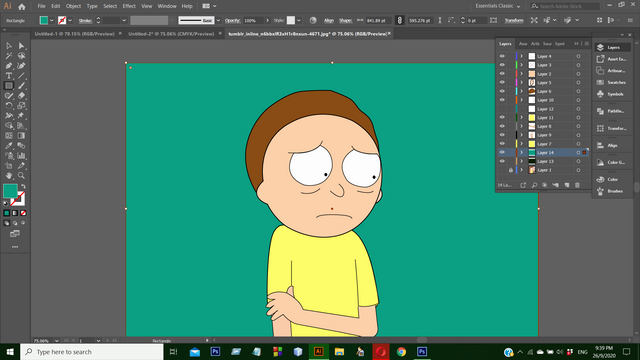This screenshot has height=360, width=640.
Task: Select the Selection tool (black arrow)
Action: pyautogui.click(x=9, y=46)
